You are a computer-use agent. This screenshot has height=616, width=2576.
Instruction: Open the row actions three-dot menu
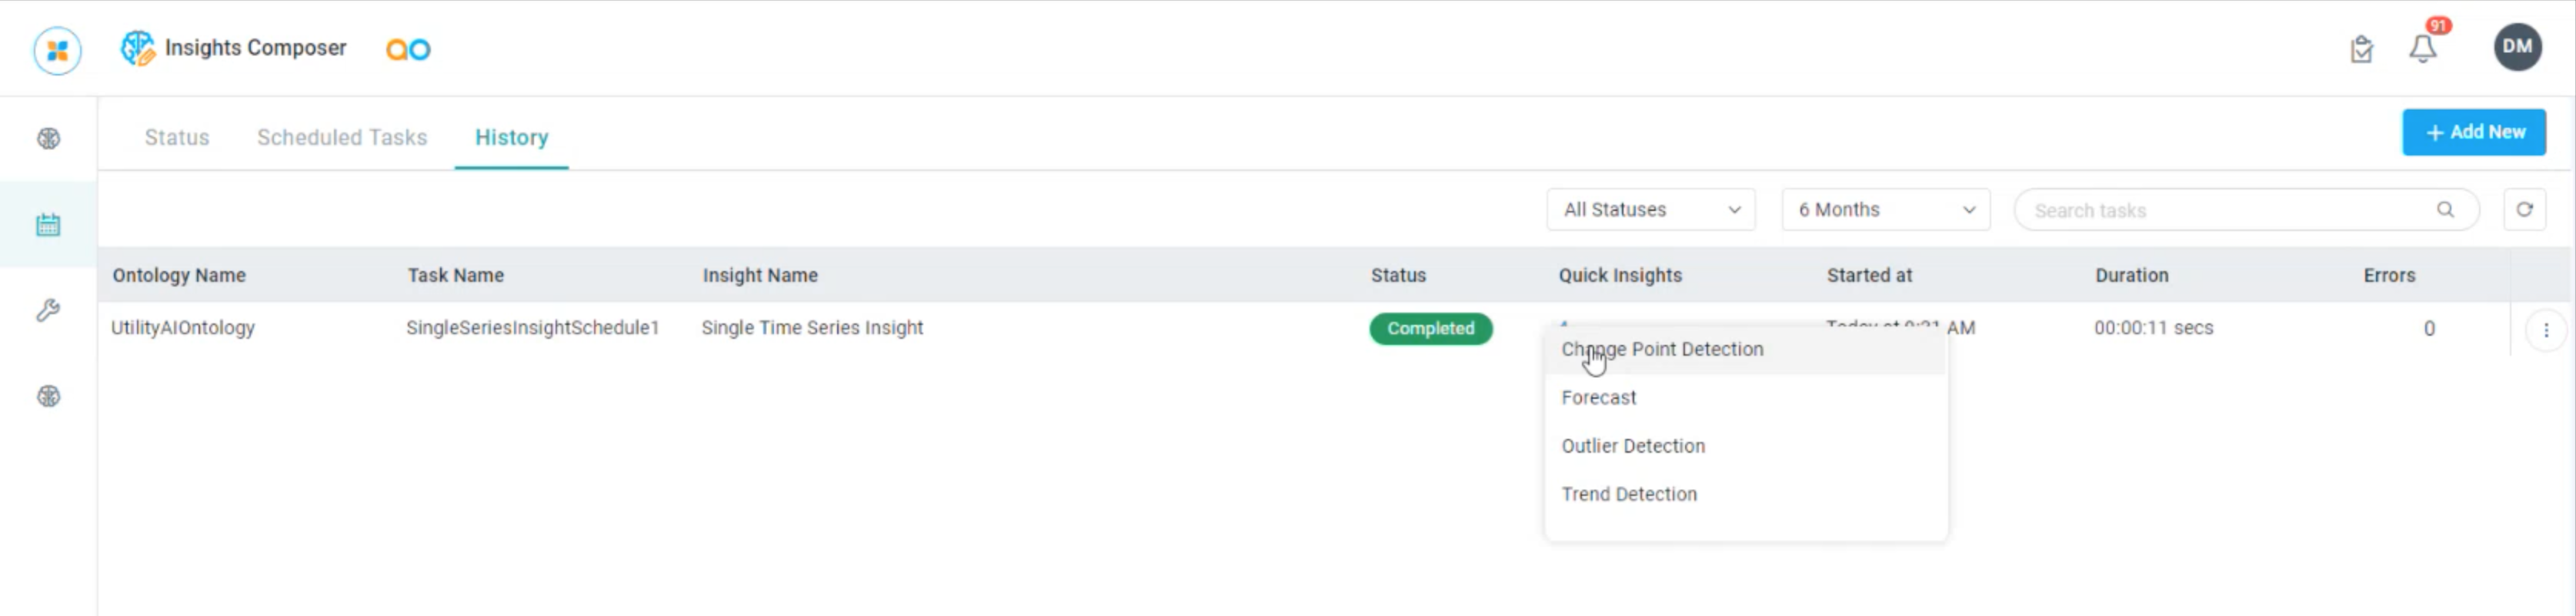coord(2546,329)
